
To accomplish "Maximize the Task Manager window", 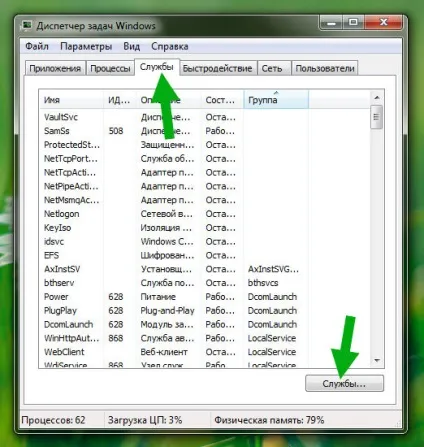I will [x=353, y=23].
